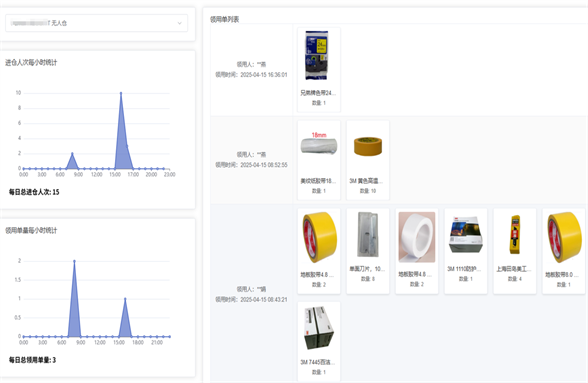Screen dimensions: 588x383
Task: Select the product name 3M 7445百洁…
Action: (x=318, y=362)
